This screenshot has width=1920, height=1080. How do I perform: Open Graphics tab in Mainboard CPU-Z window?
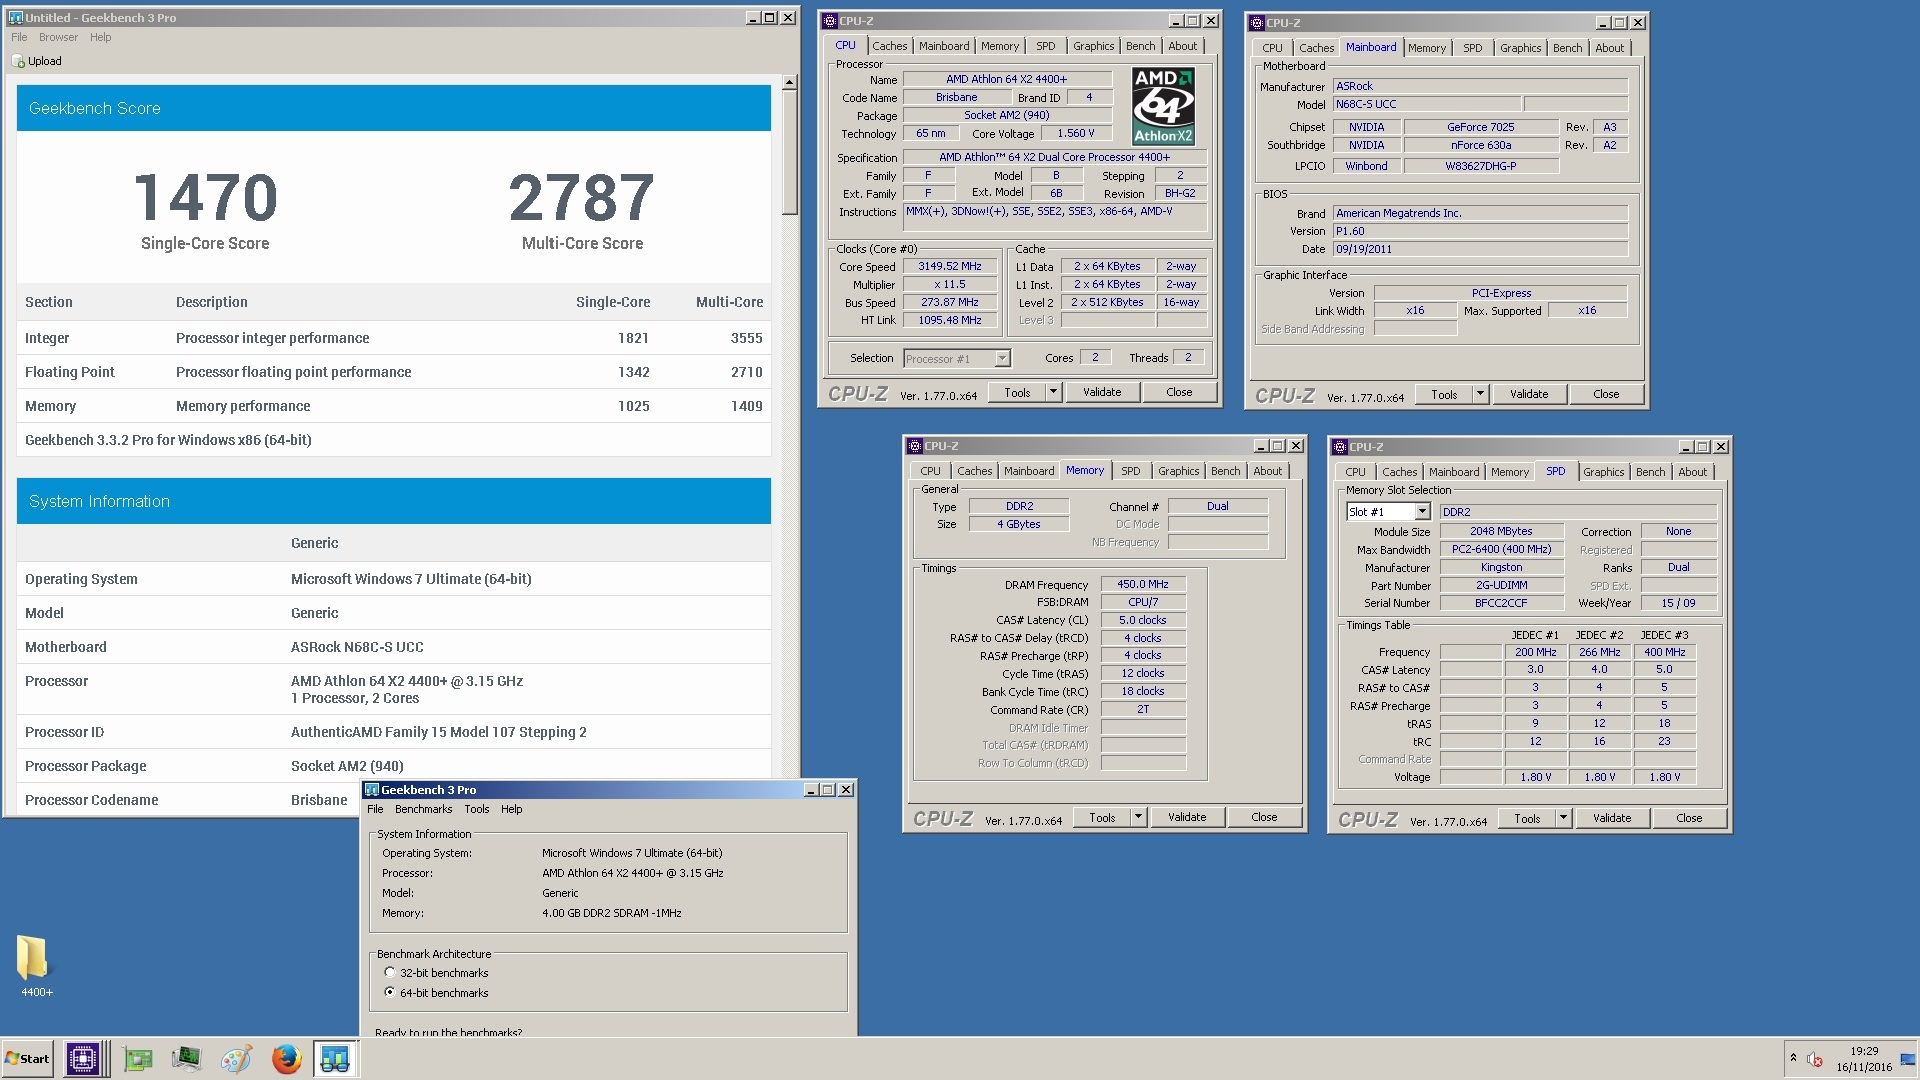(x=1520, y=48)
